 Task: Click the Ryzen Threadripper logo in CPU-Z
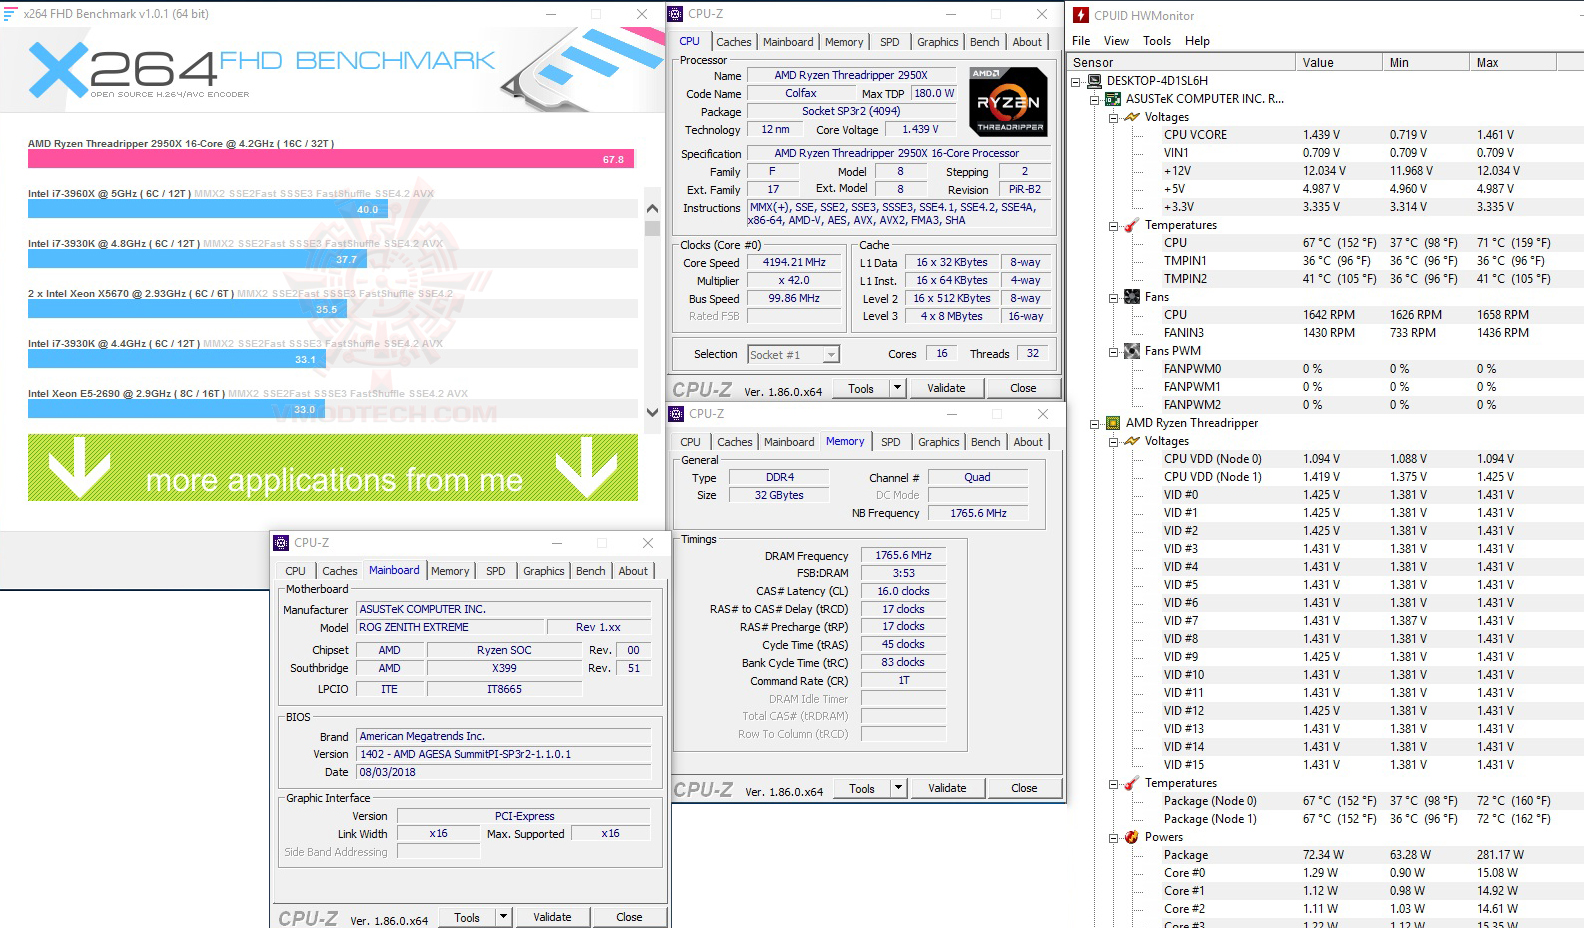(x=1009, y=101)
